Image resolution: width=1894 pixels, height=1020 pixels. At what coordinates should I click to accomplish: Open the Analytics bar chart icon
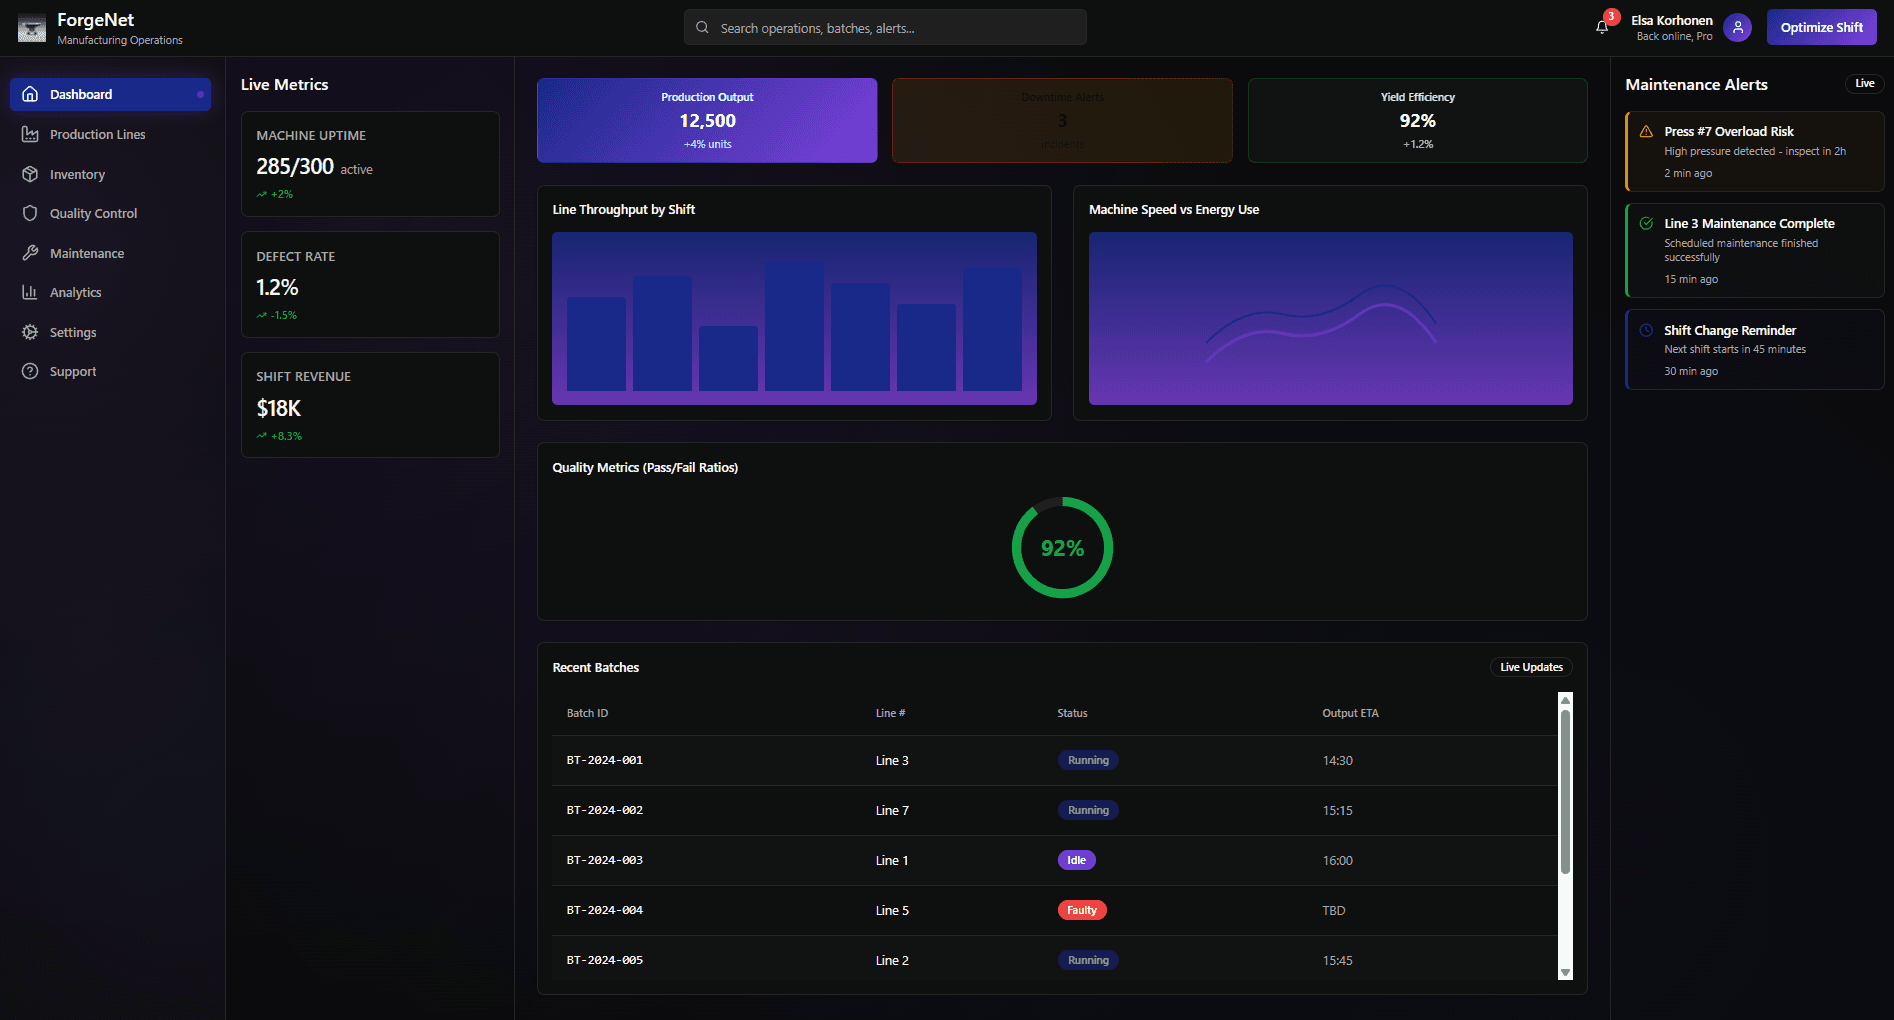click(x=31, y=292)
